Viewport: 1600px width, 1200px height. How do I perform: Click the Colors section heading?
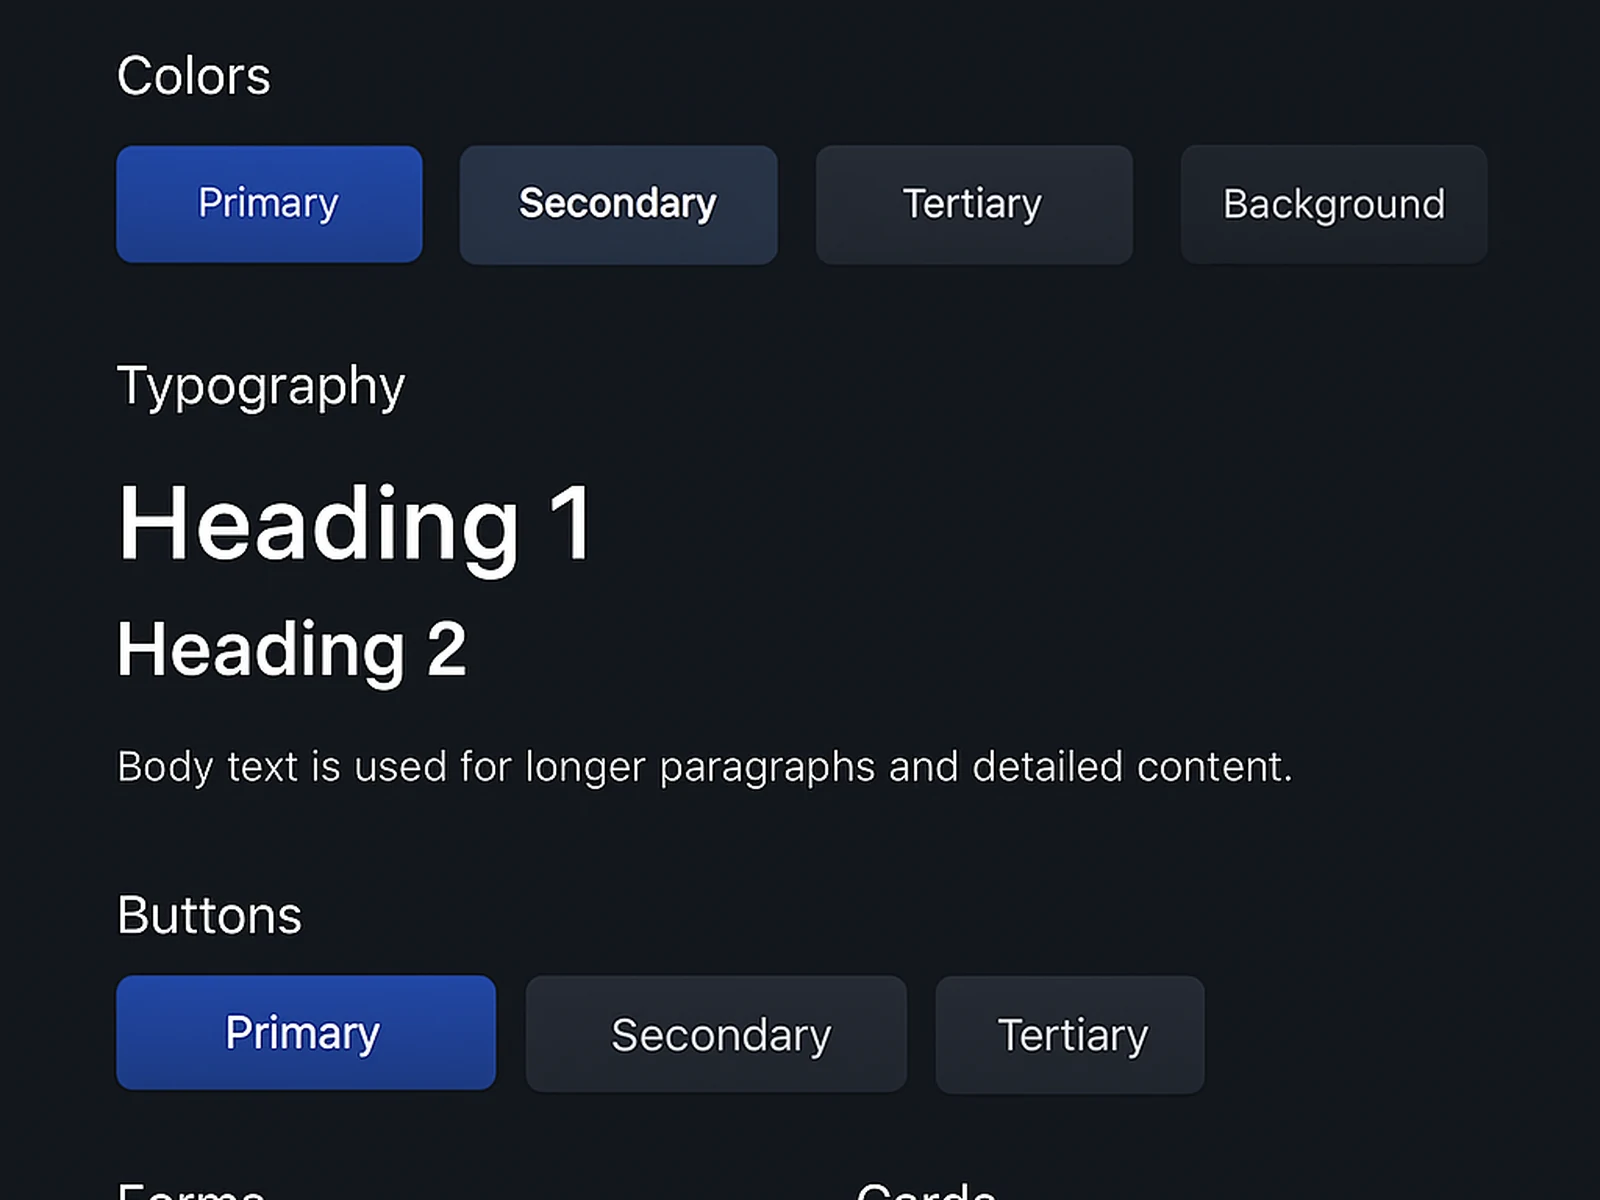(193, 76)
